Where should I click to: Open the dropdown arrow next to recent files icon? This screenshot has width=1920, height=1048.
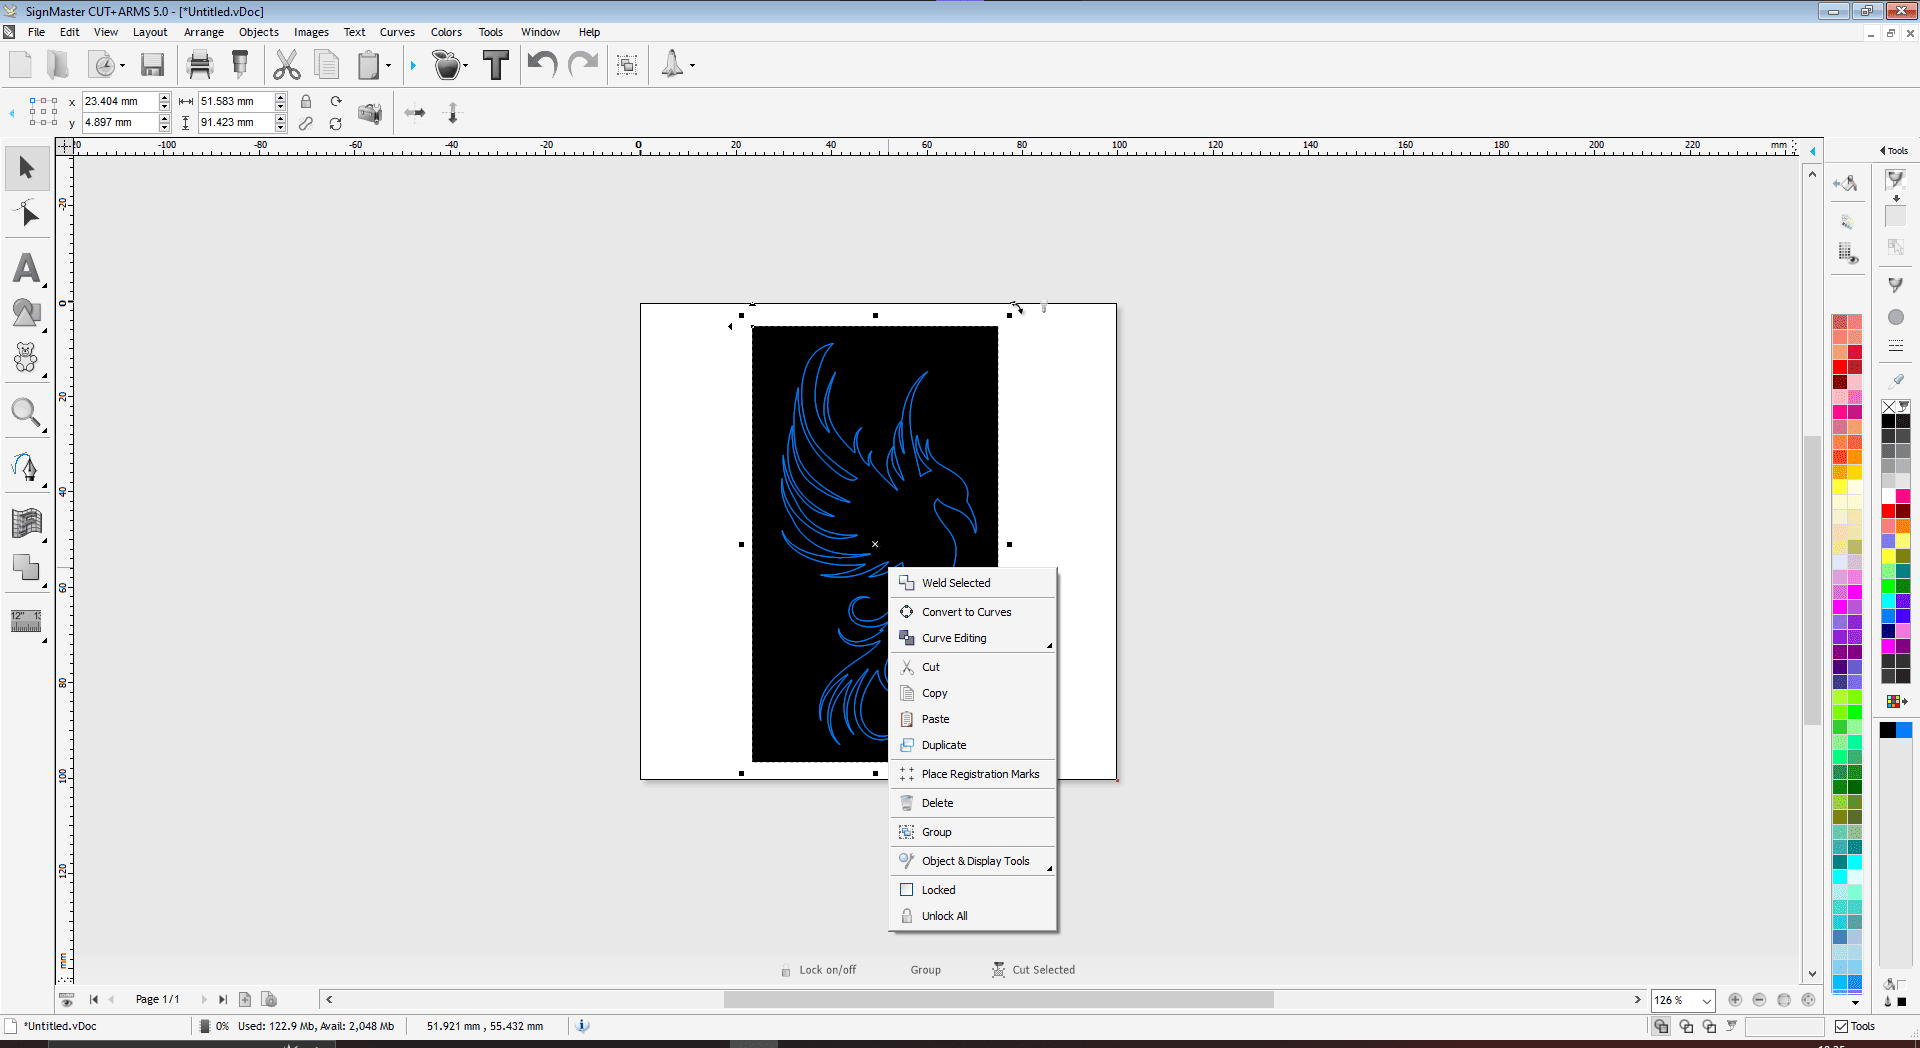click(123, 66)
